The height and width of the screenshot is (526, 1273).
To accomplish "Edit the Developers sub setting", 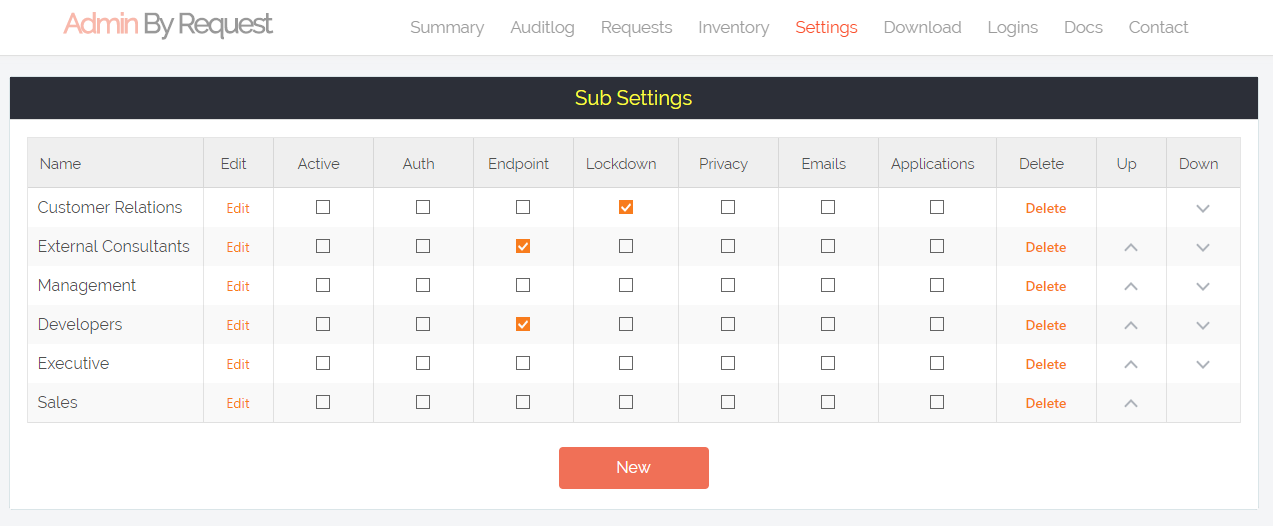I will 238,325.
